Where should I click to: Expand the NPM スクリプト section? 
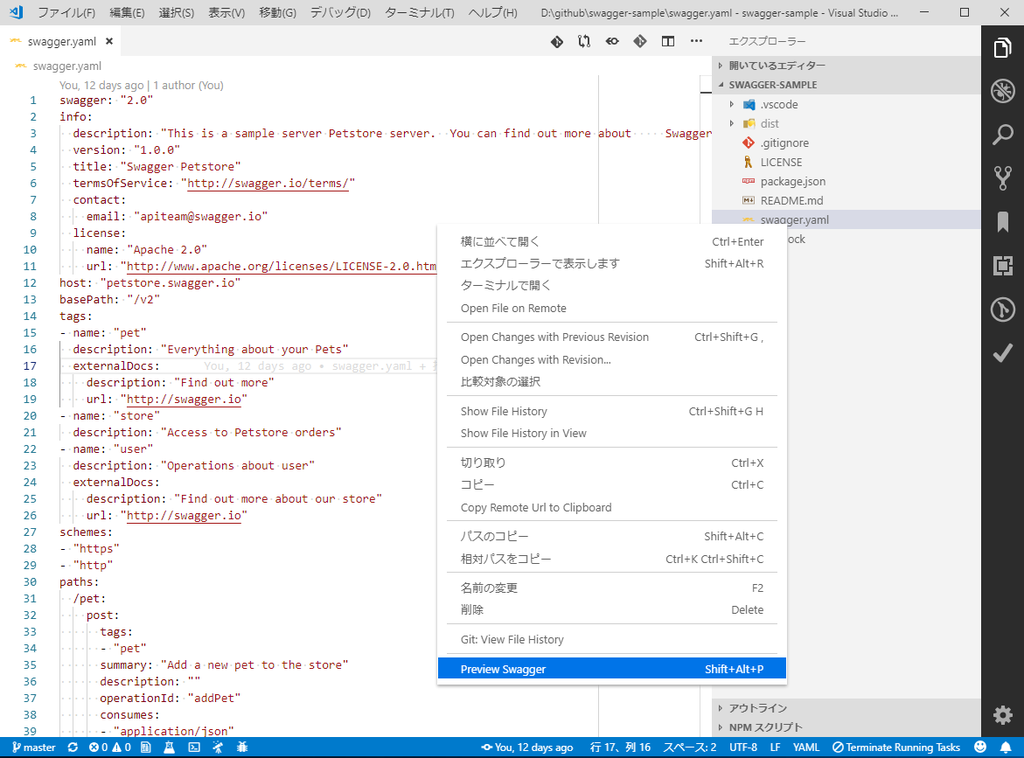pyautogui.click(x=846, y=727)
